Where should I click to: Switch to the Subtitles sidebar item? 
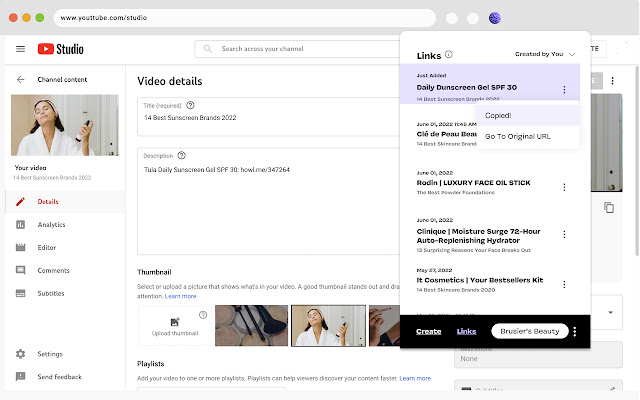point(51,293)
